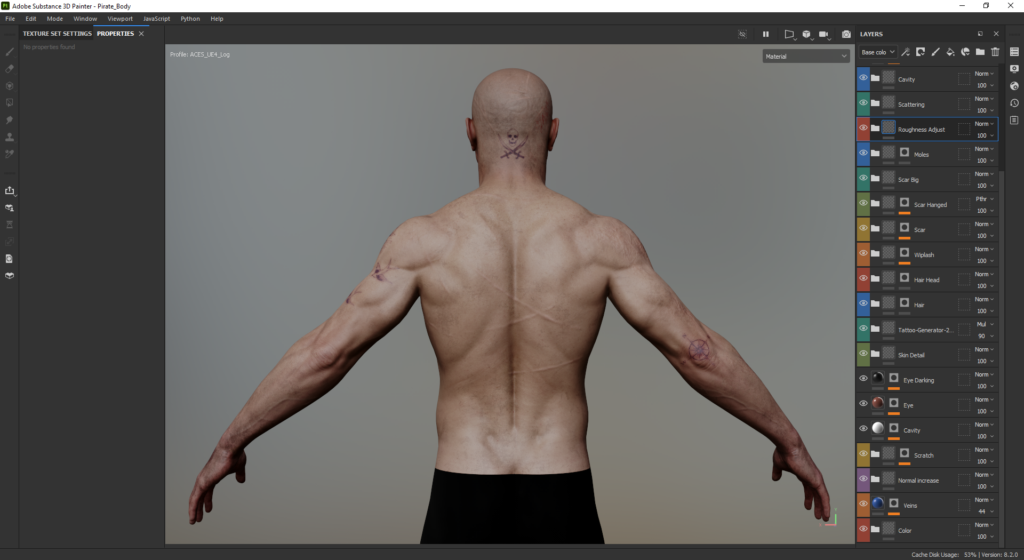Select the Clone stamp tool
1024x560 pixels.
(x=10, y=137)
